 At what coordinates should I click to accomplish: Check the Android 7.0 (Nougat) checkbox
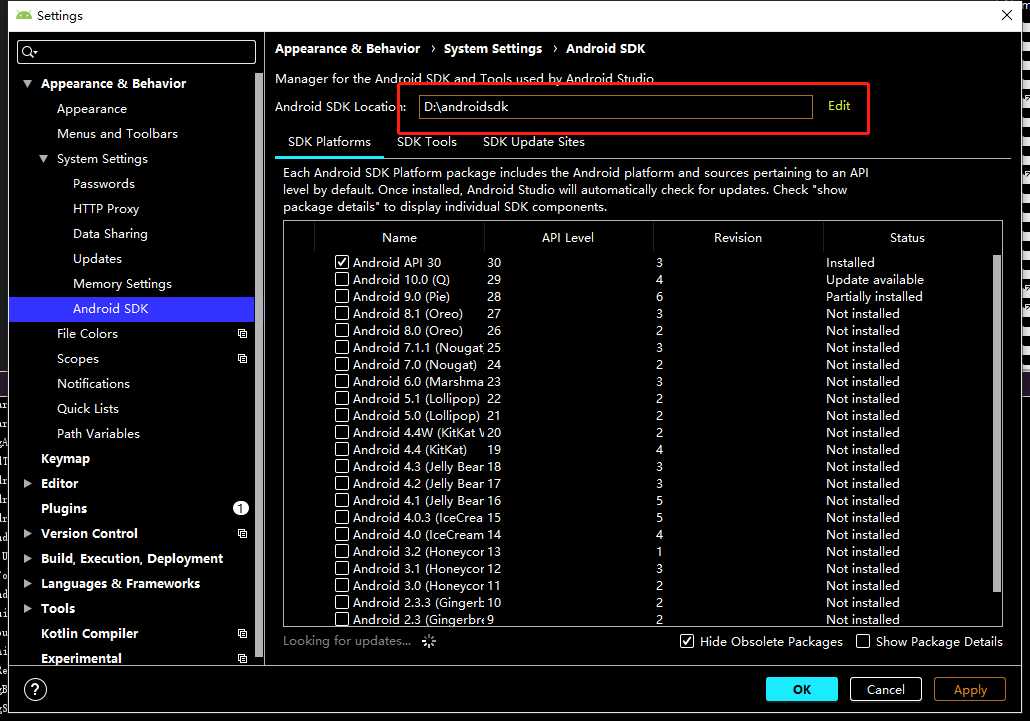click(x=342, y=364)
